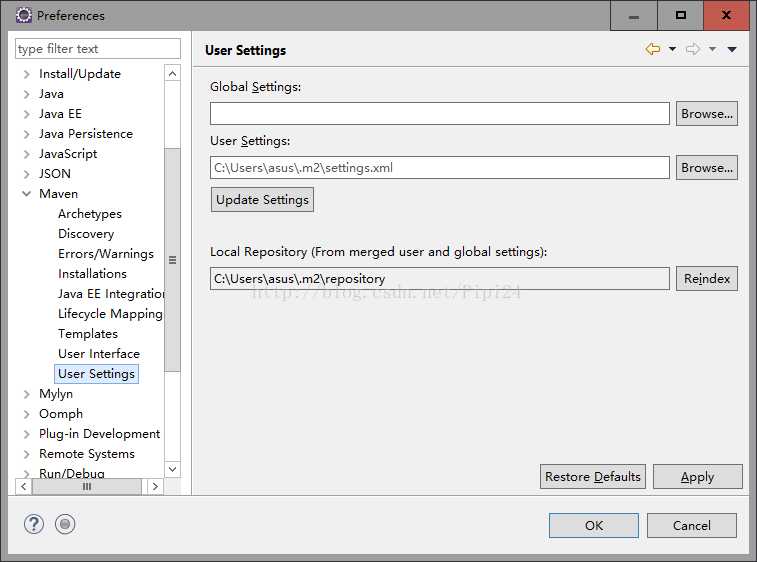This screenshot has height=562, width=757.
Task: Click the Update Settings button
Action: pyautogui.click(x=262, y=199)
